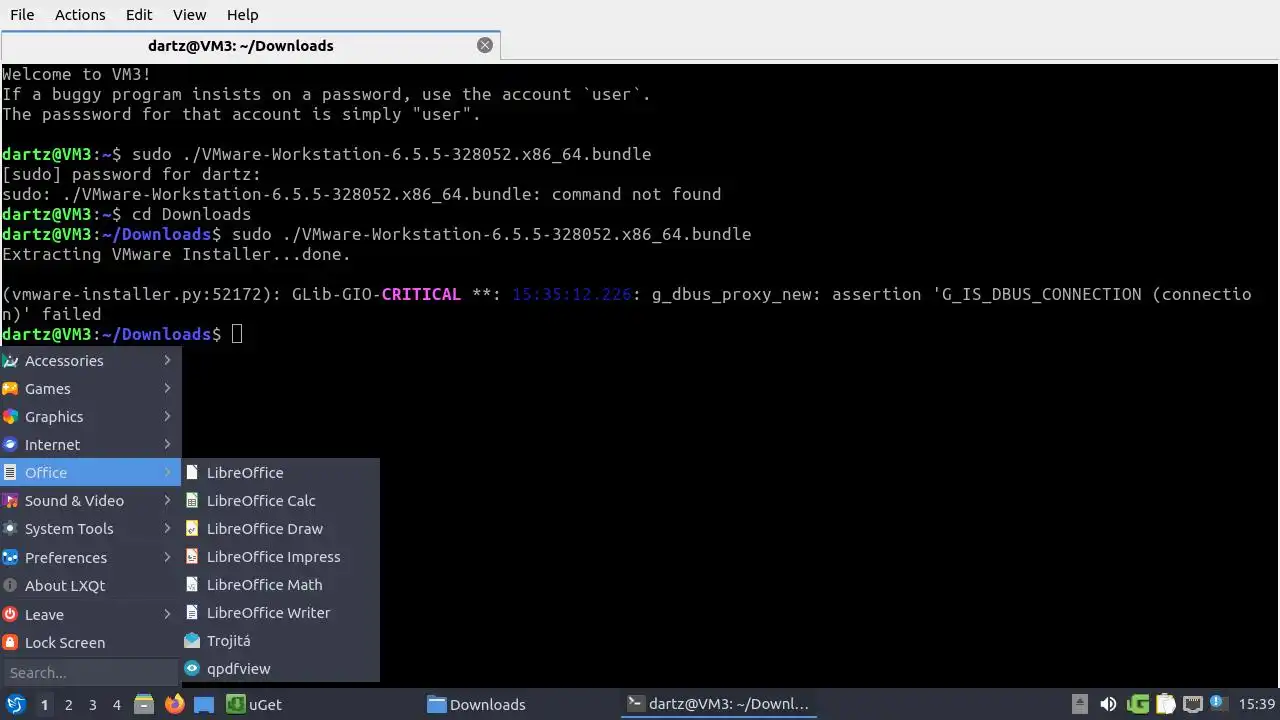Click the 15:39 clock
This screenshot has height=720, width=1280.
[1256, 704]
